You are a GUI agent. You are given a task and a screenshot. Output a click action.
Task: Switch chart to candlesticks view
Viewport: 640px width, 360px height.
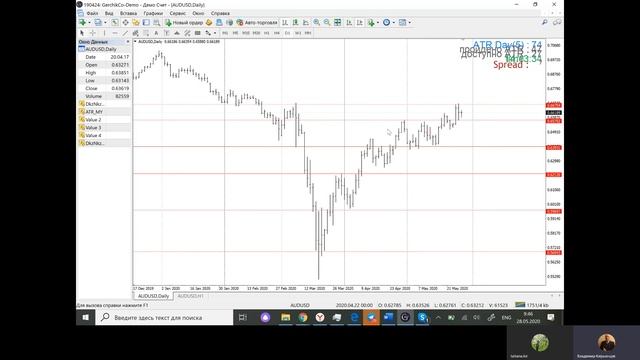(296, 22)
